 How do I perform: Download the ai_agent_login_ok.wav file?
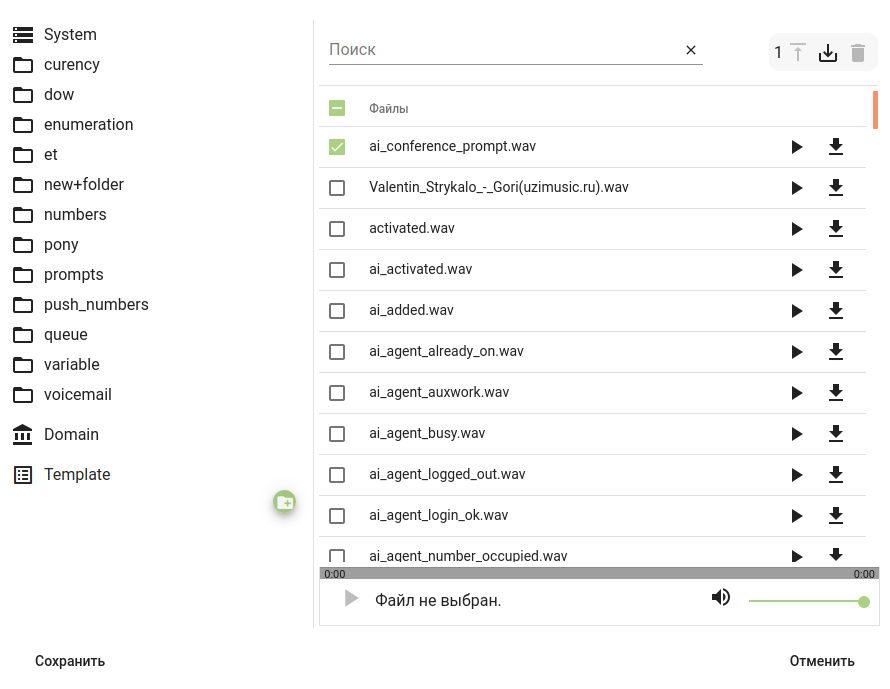[836, 516]
